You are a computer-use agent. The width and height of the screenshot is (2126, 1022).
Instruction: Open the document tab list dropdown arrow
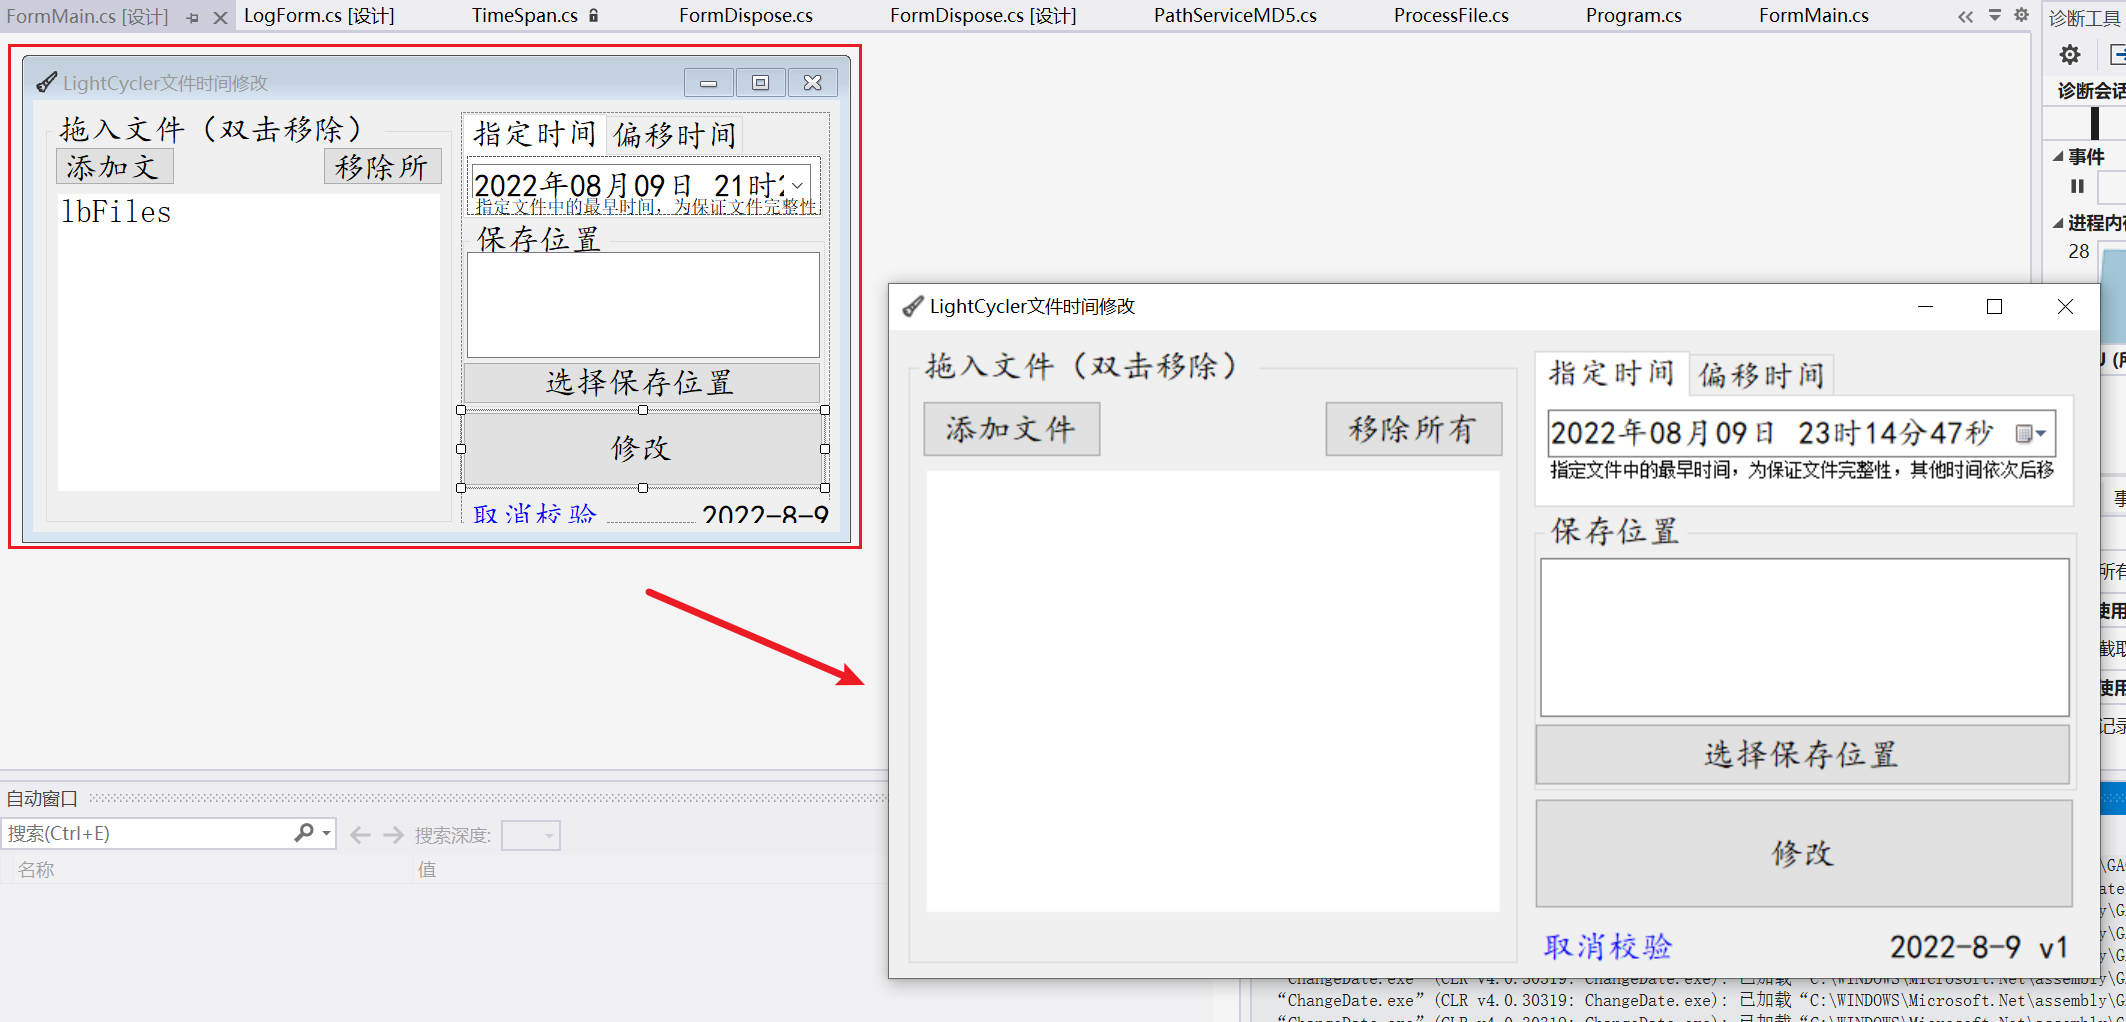pyautogui.click(x=1995, y=15)
